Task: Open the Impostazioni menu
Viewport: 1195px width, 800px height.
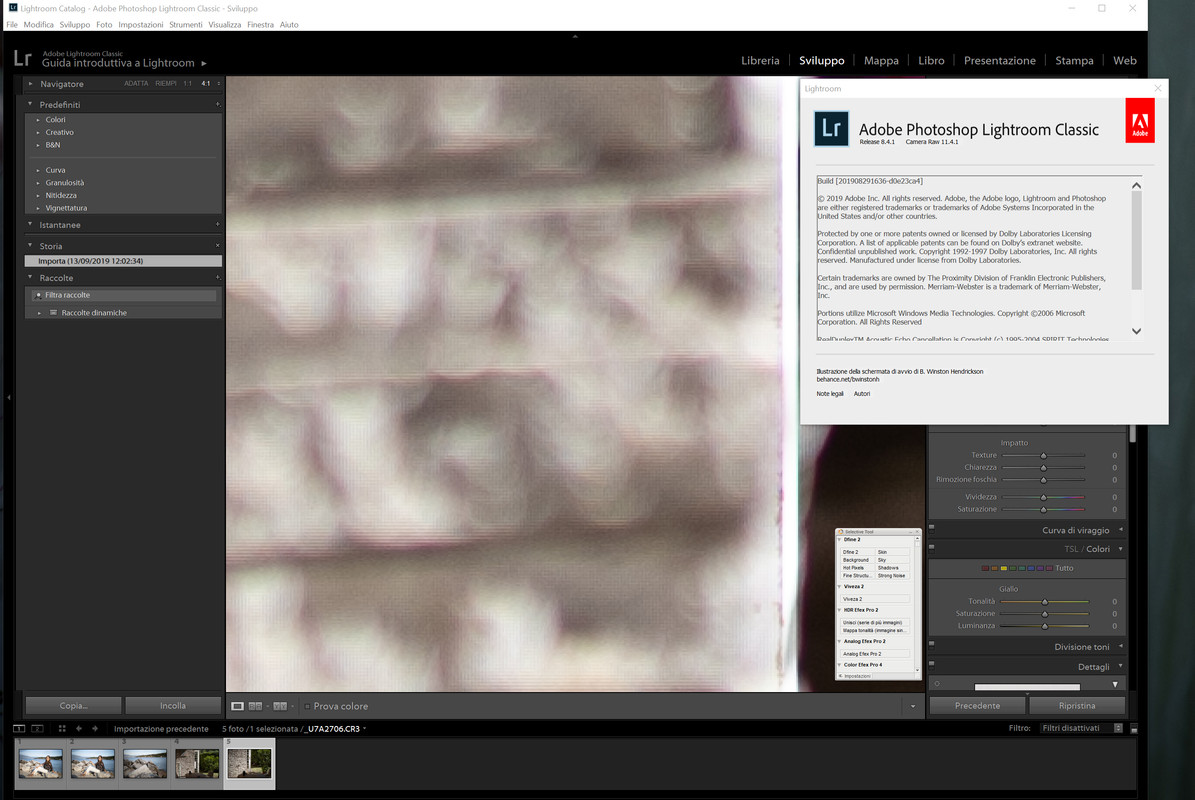Action: tap(140, 24)
